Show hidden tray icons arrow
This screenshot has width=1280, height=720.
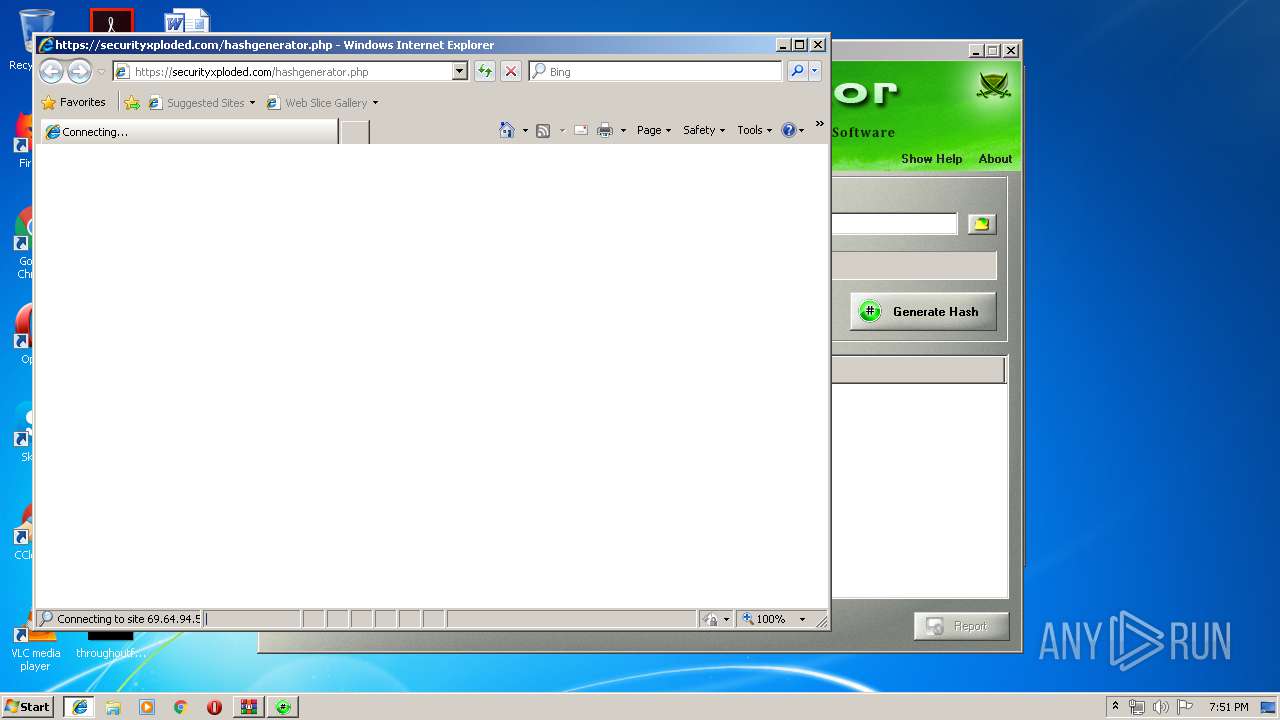pyautogui.click(x=1116, y=706)
